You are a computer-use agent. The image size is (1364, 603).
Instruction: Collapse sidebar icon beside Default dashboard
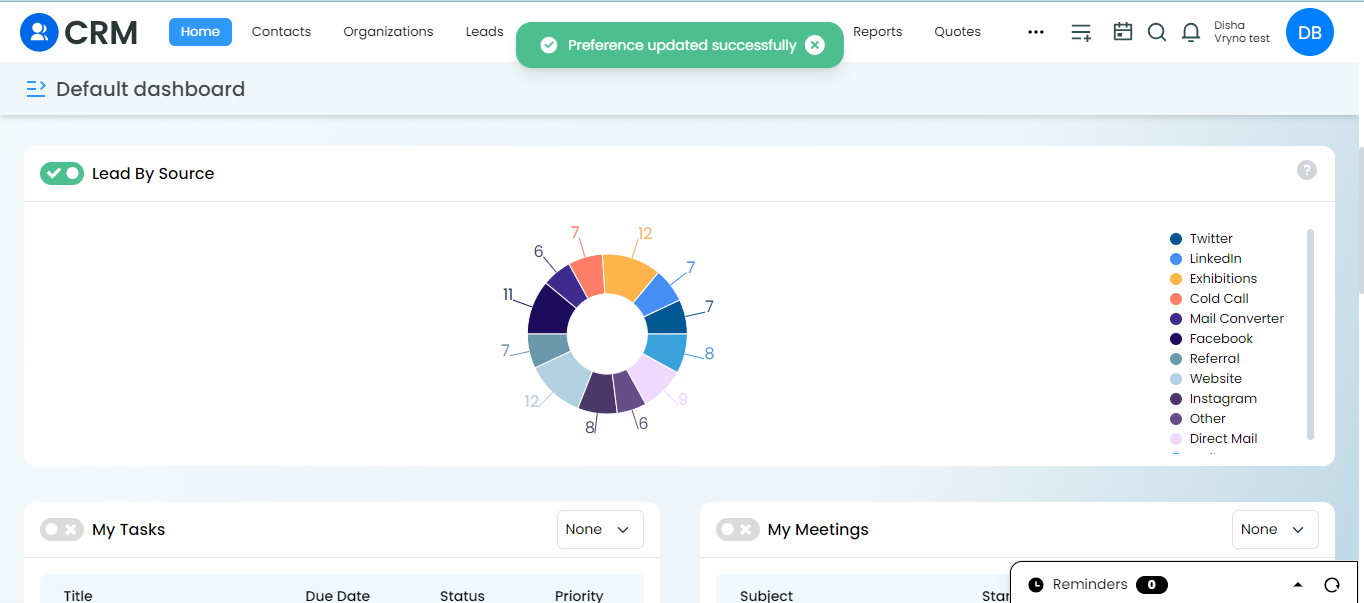[x=36, y=89]
